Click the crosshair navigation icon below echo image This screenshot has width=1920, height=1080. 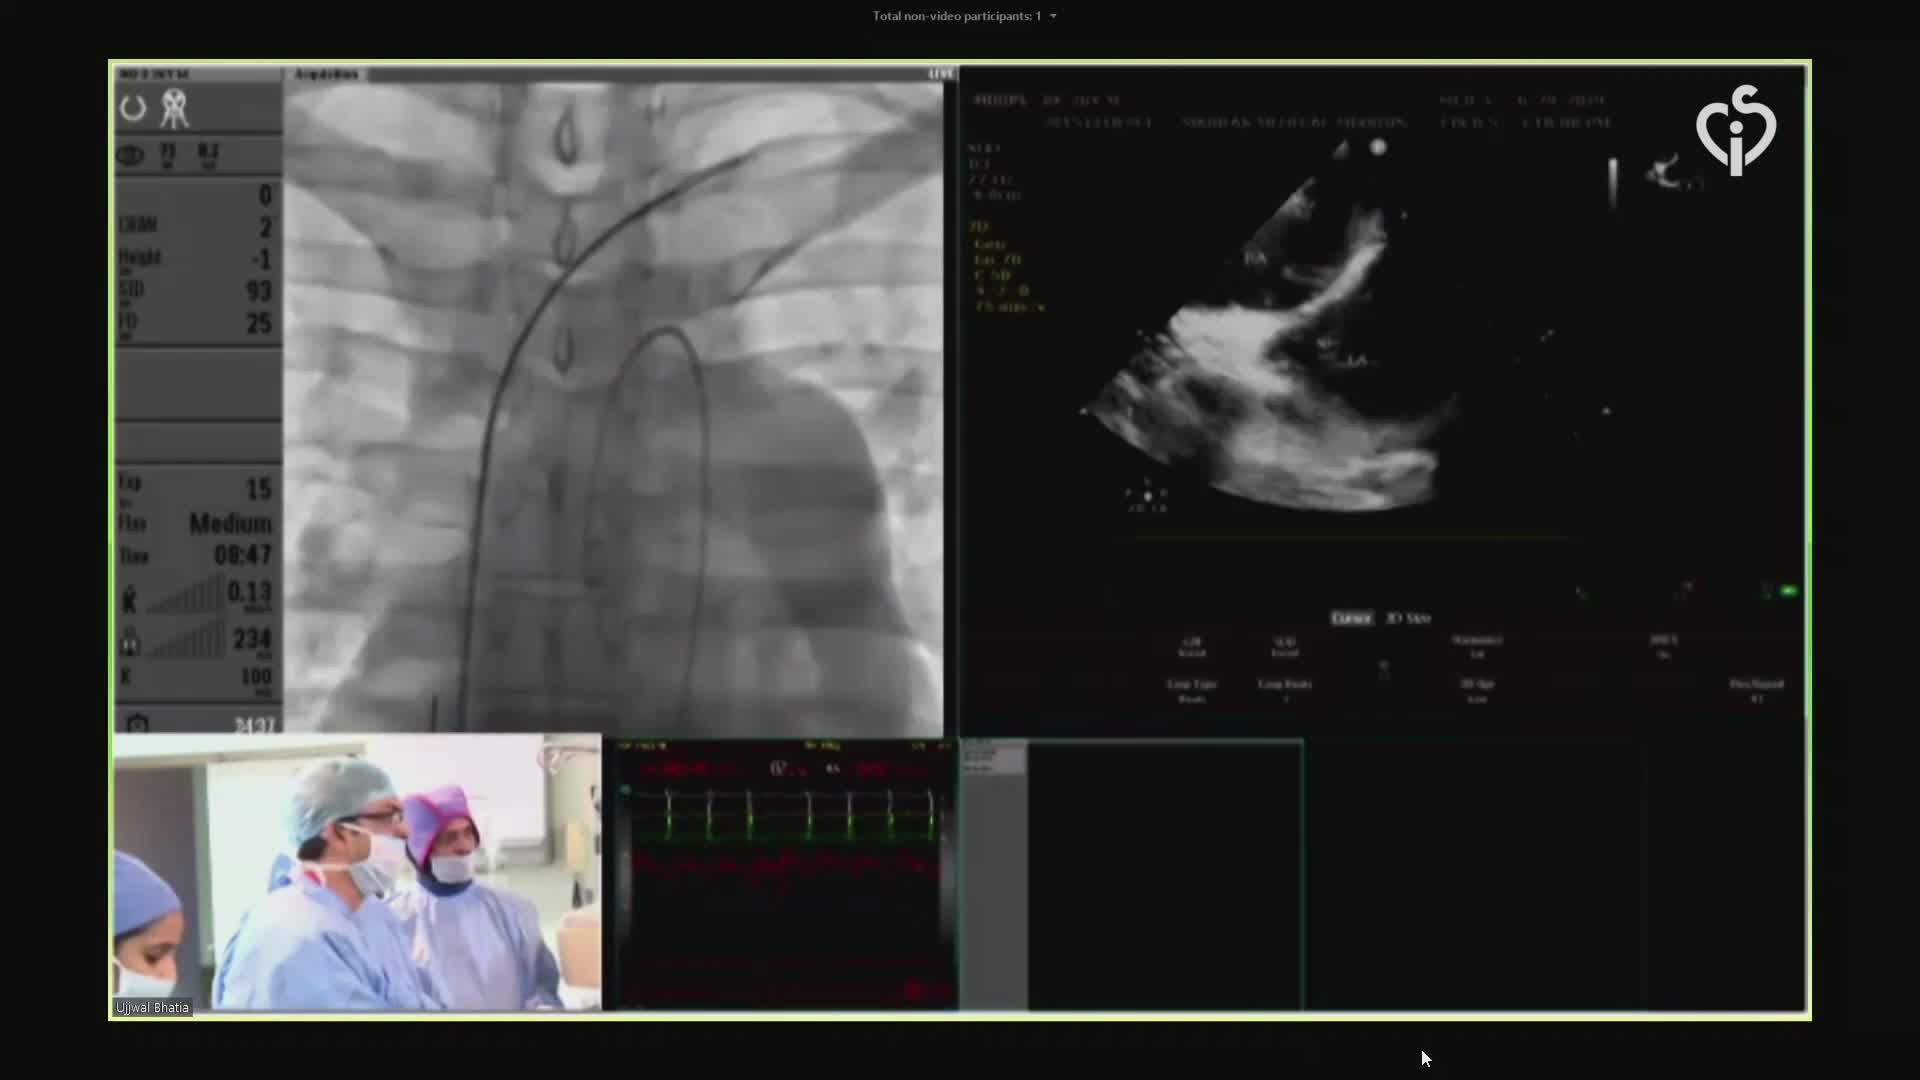point(1147,495)
